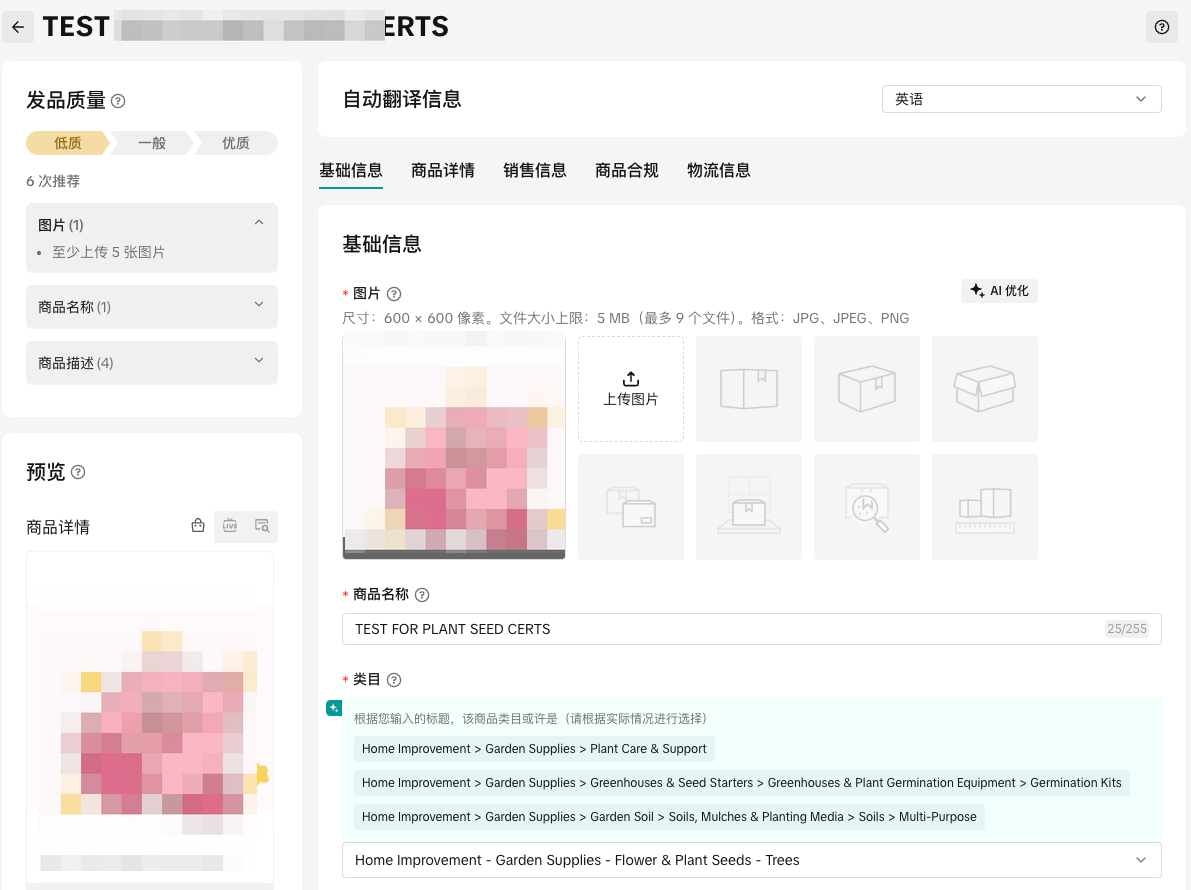Click the back arrow button
This screenshot has height=890, width=1191.
pyautogui.click(x=18, y=27)
